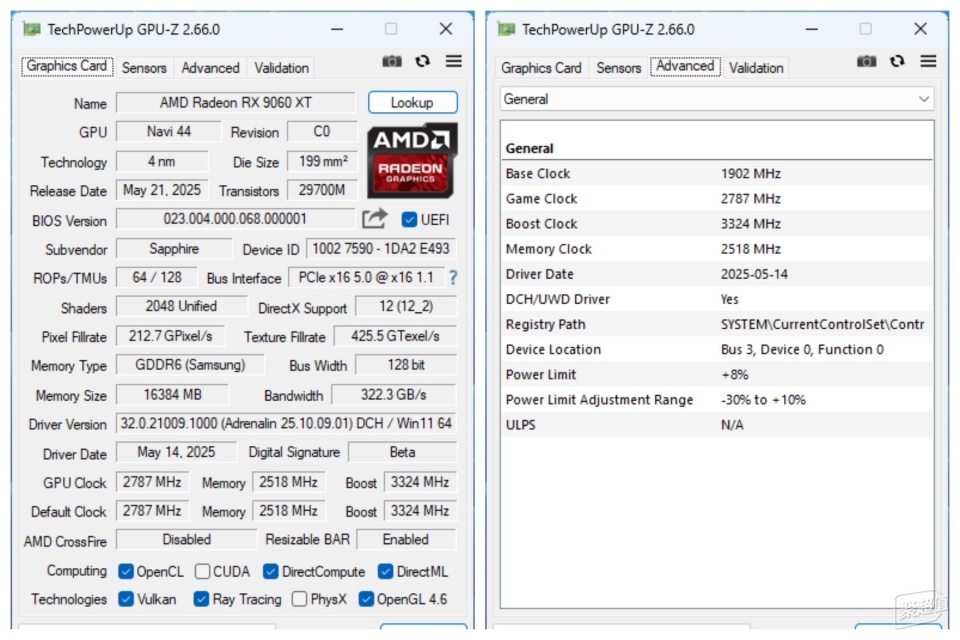
Task: Select the Boost Clock row in General list
Action: click(x=717, y=224)
